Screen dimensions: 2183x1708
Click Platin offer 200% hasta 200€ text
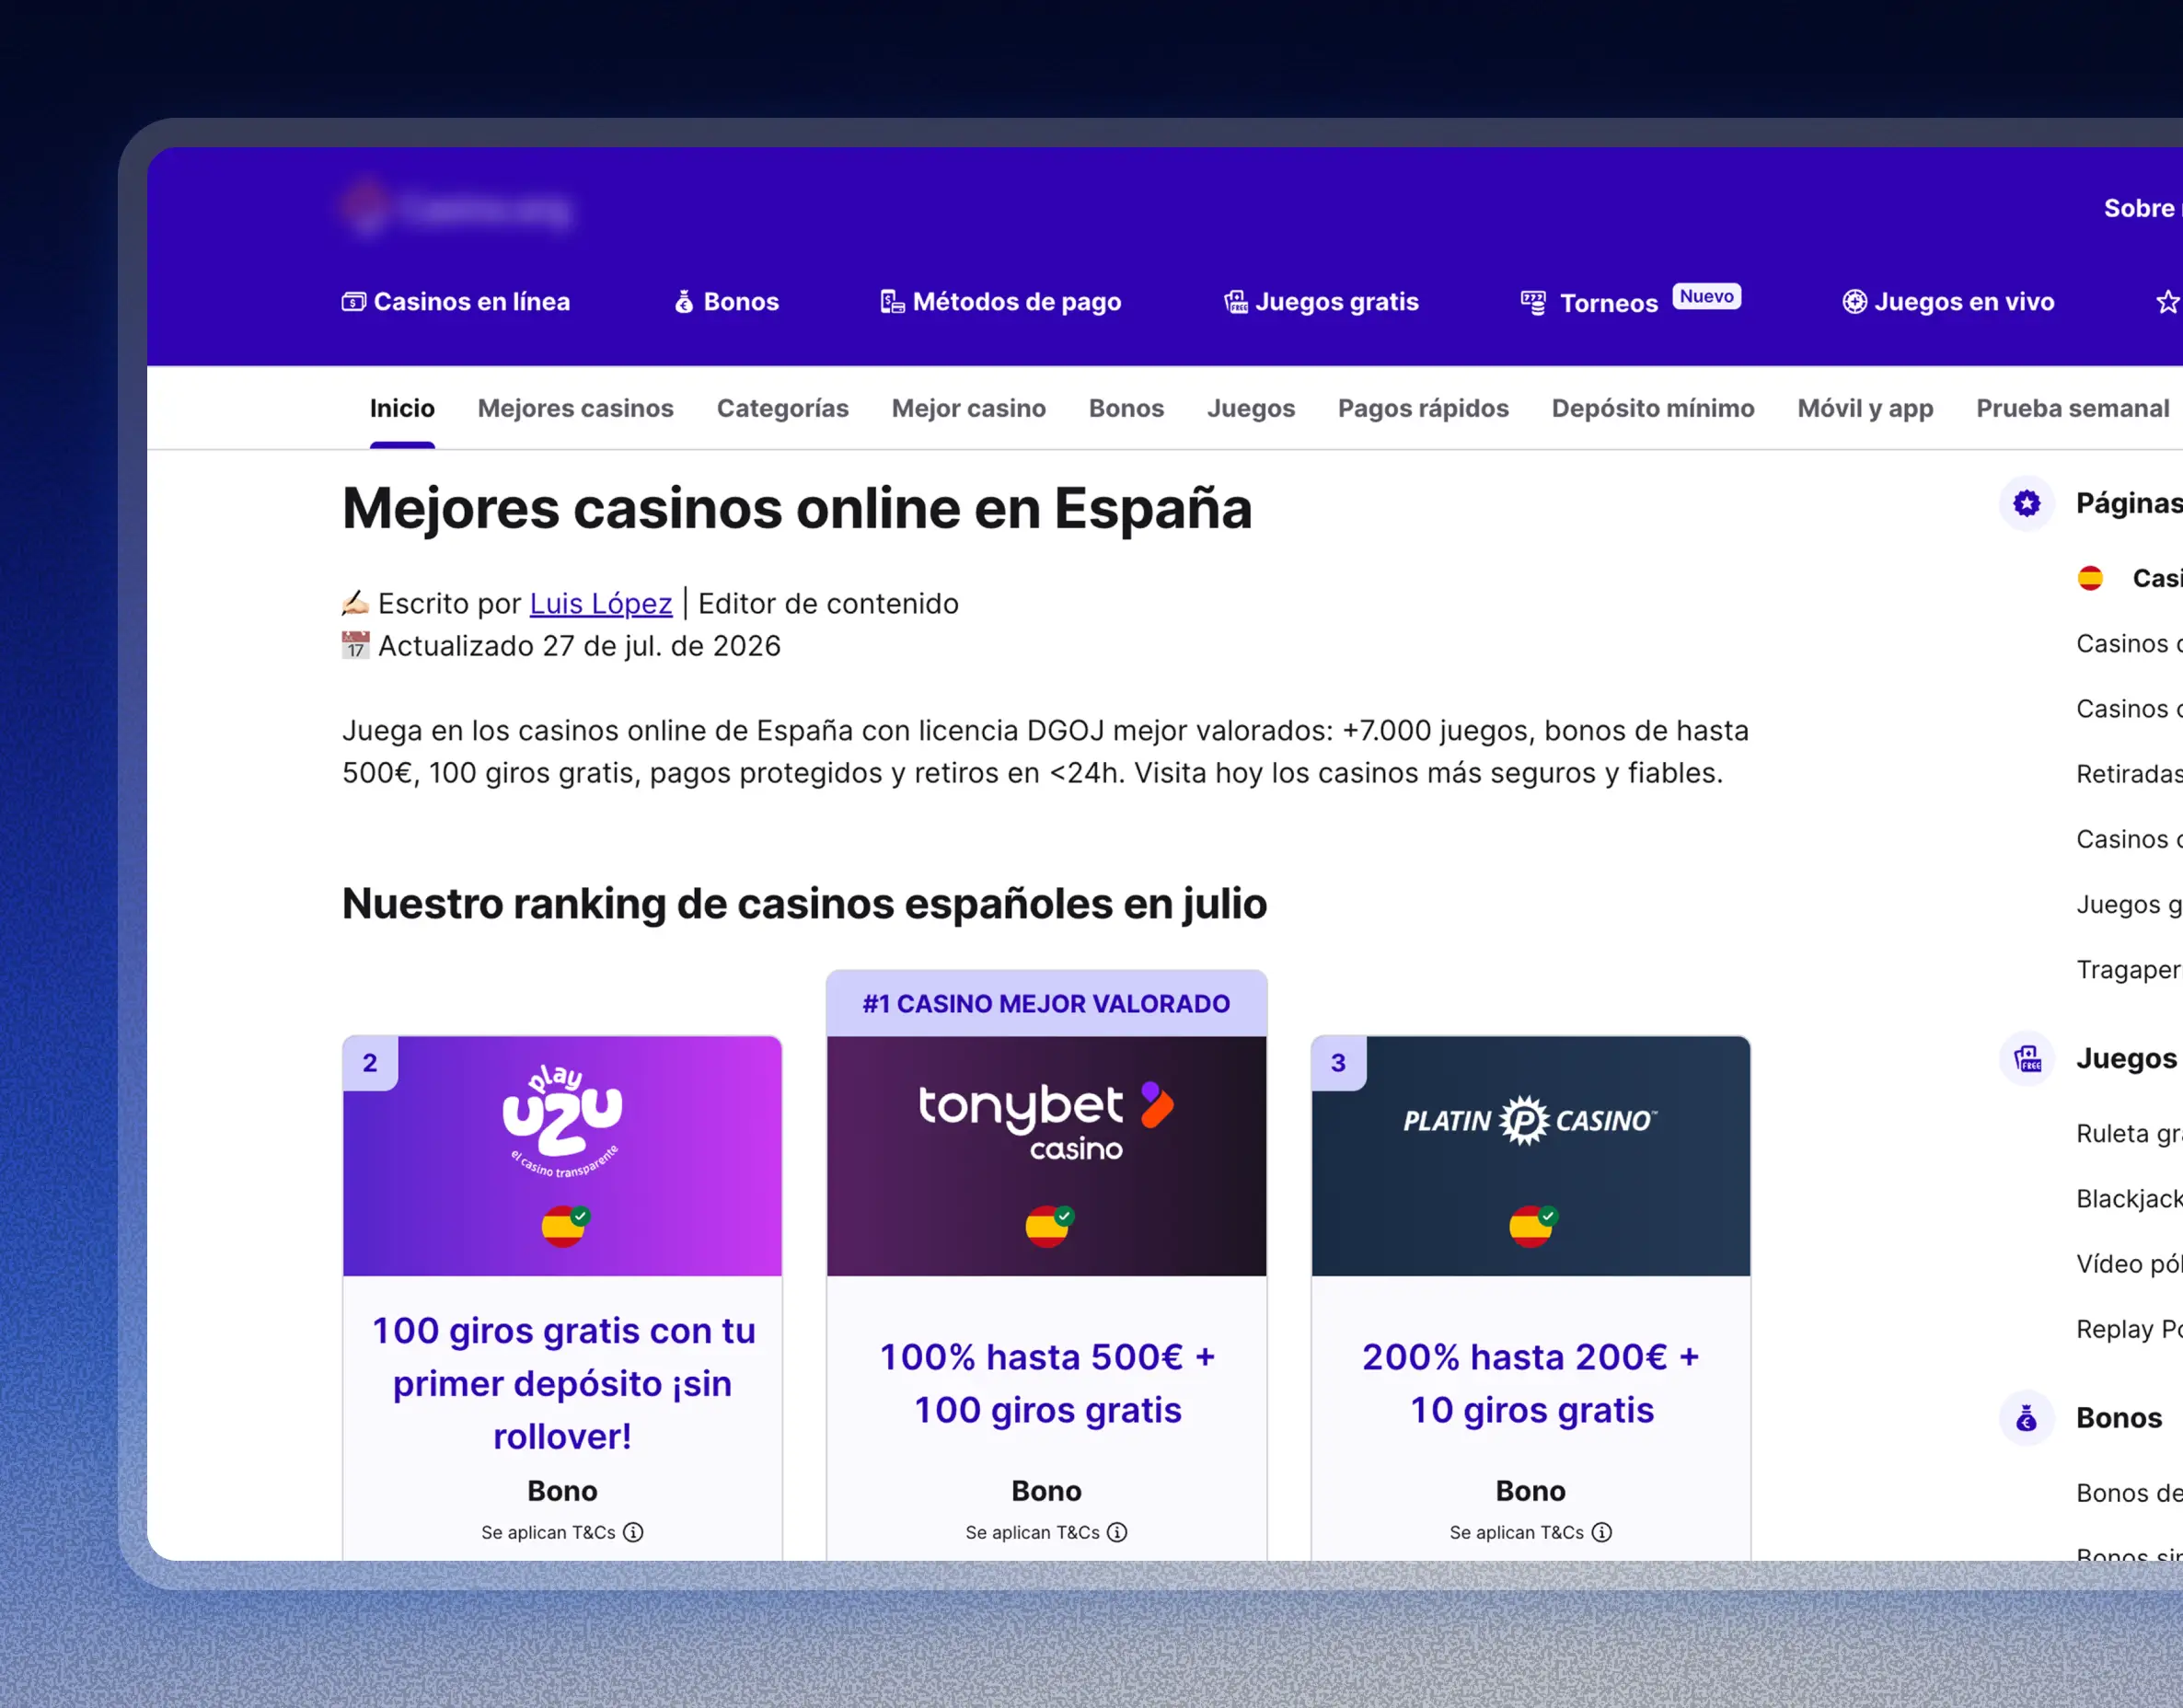(x=1531, y=1383)
